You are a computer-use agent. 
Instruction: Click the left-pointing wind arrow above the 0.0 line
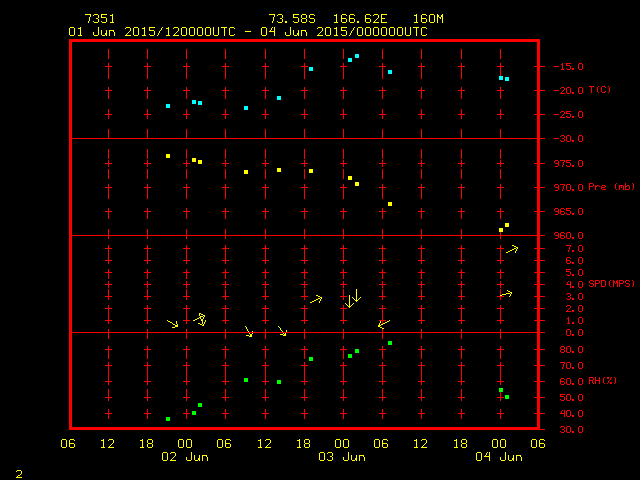(x=383, y=323)
